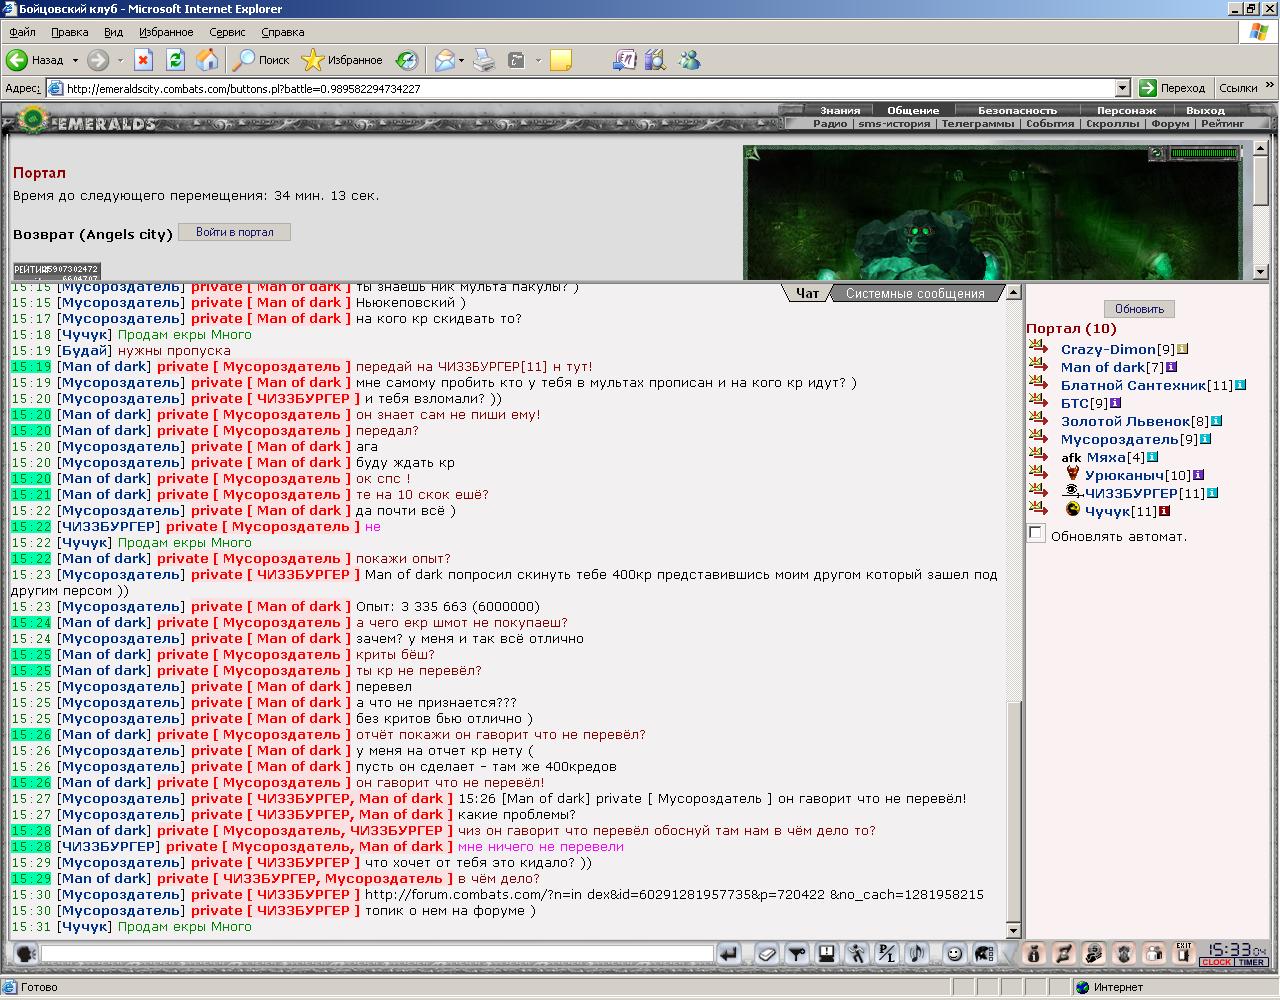Open the Безопасность game menu
Screen dimensions: 1280x1000
(x=1017, y=110)
